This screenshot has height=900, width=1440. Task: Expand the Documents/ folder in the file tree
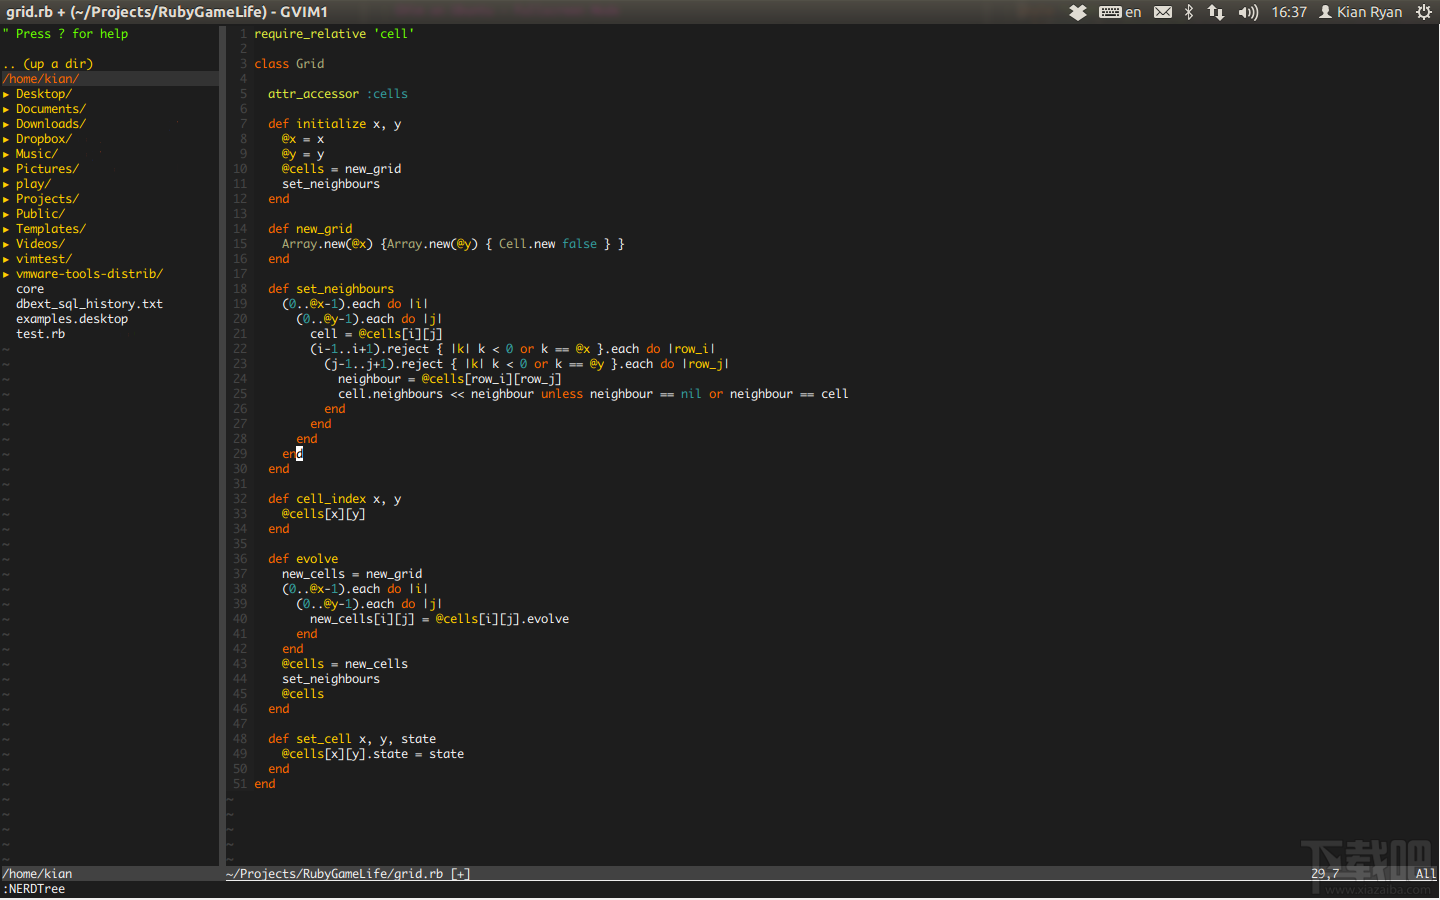click(x=50, y=108)
